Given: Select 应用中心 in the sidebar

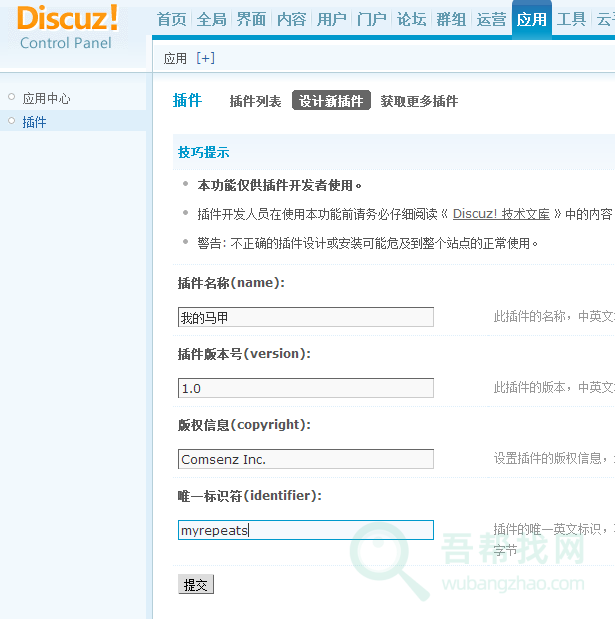Looking at the screenshot, I should (x=47, y=98).
